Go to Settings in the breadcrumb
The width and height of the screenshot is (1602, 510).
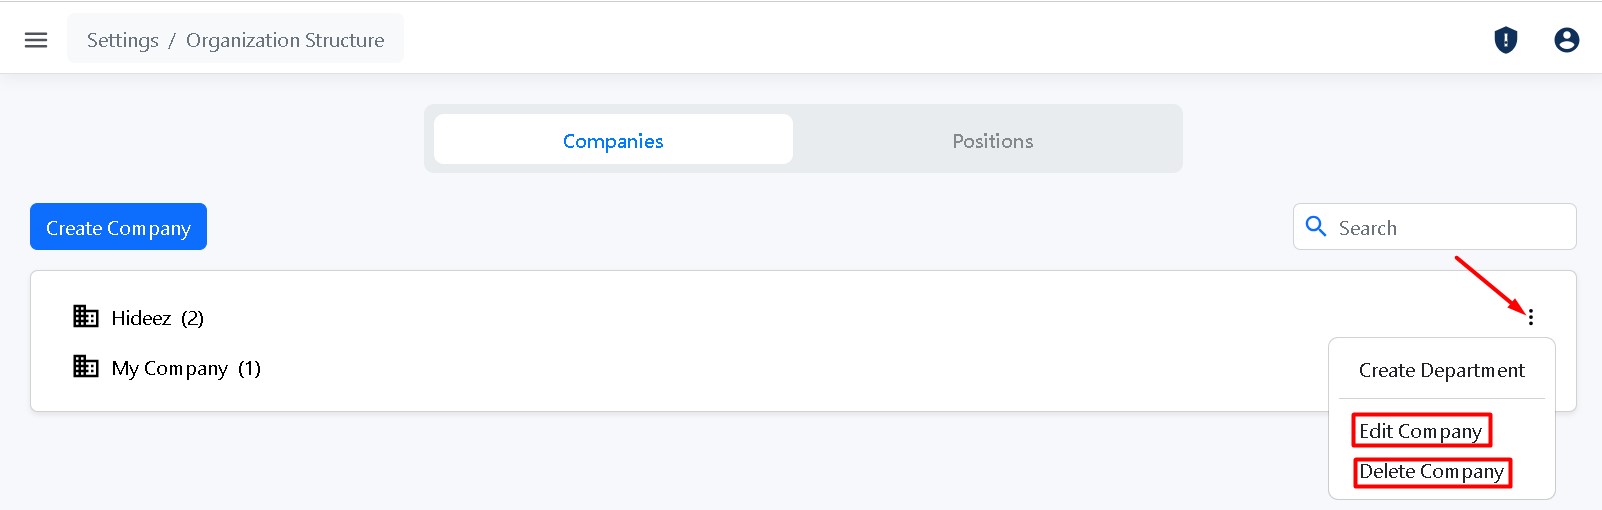123,40
